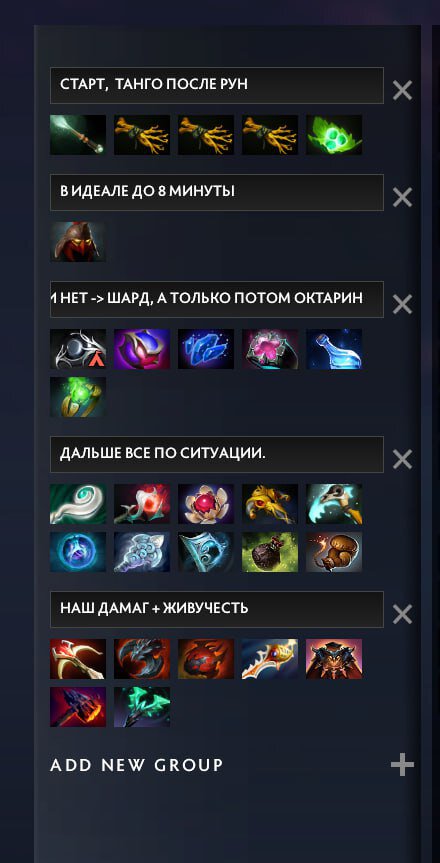Edit the 'В ИДЕАЛЕ ДО 8 МИНУТЫ' title field
This screenshot has height=863, width=440.
pyautogui.click(x=217, y=192)
